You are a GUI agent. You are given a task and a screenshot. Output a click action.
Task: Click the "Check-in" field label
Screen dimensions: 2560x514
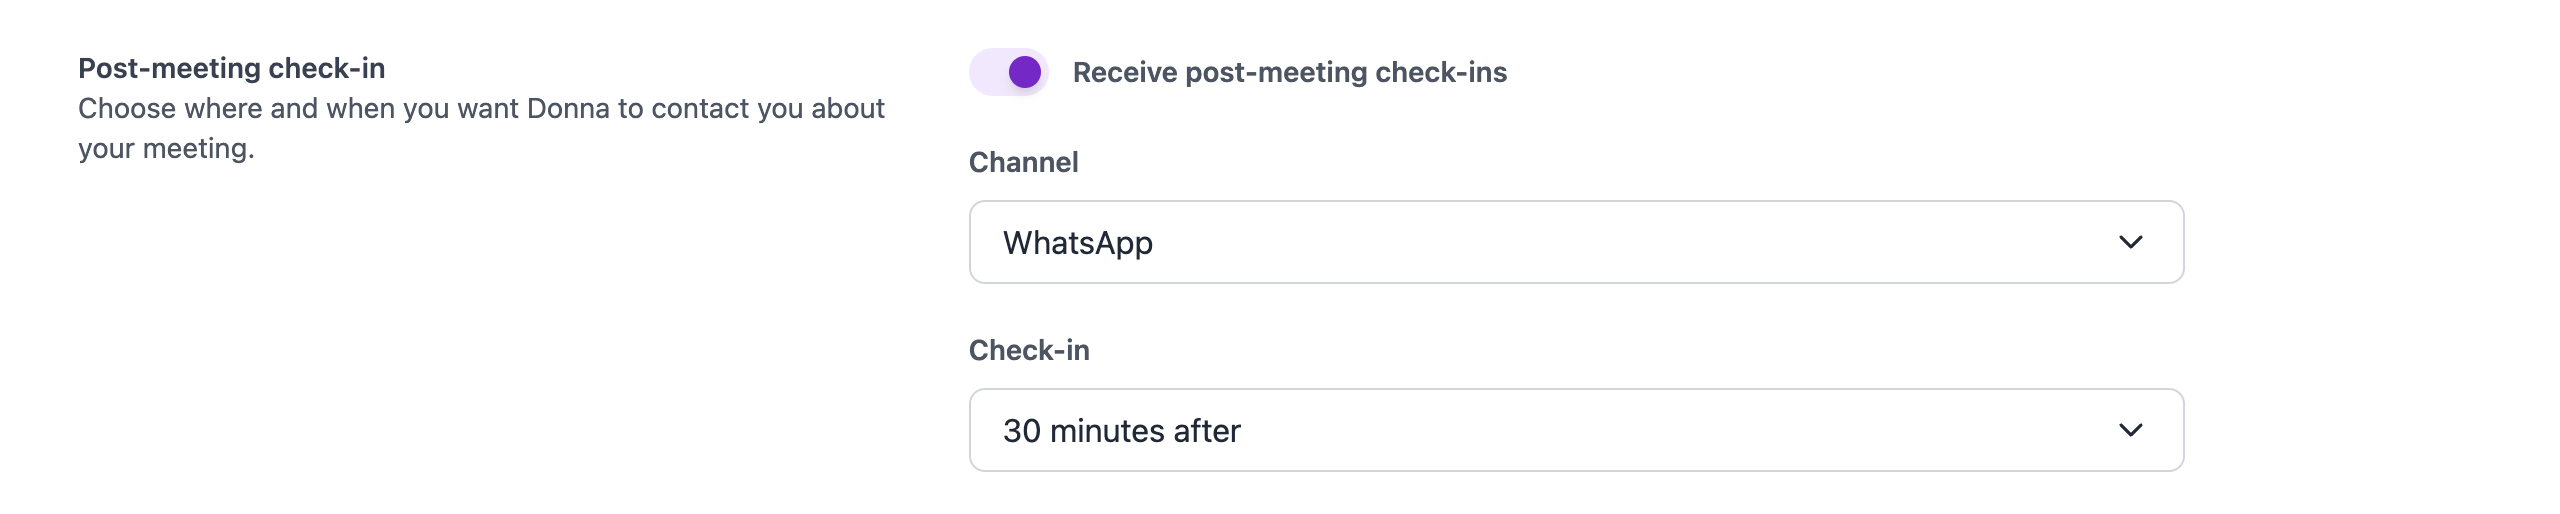tap(1029, 350)
